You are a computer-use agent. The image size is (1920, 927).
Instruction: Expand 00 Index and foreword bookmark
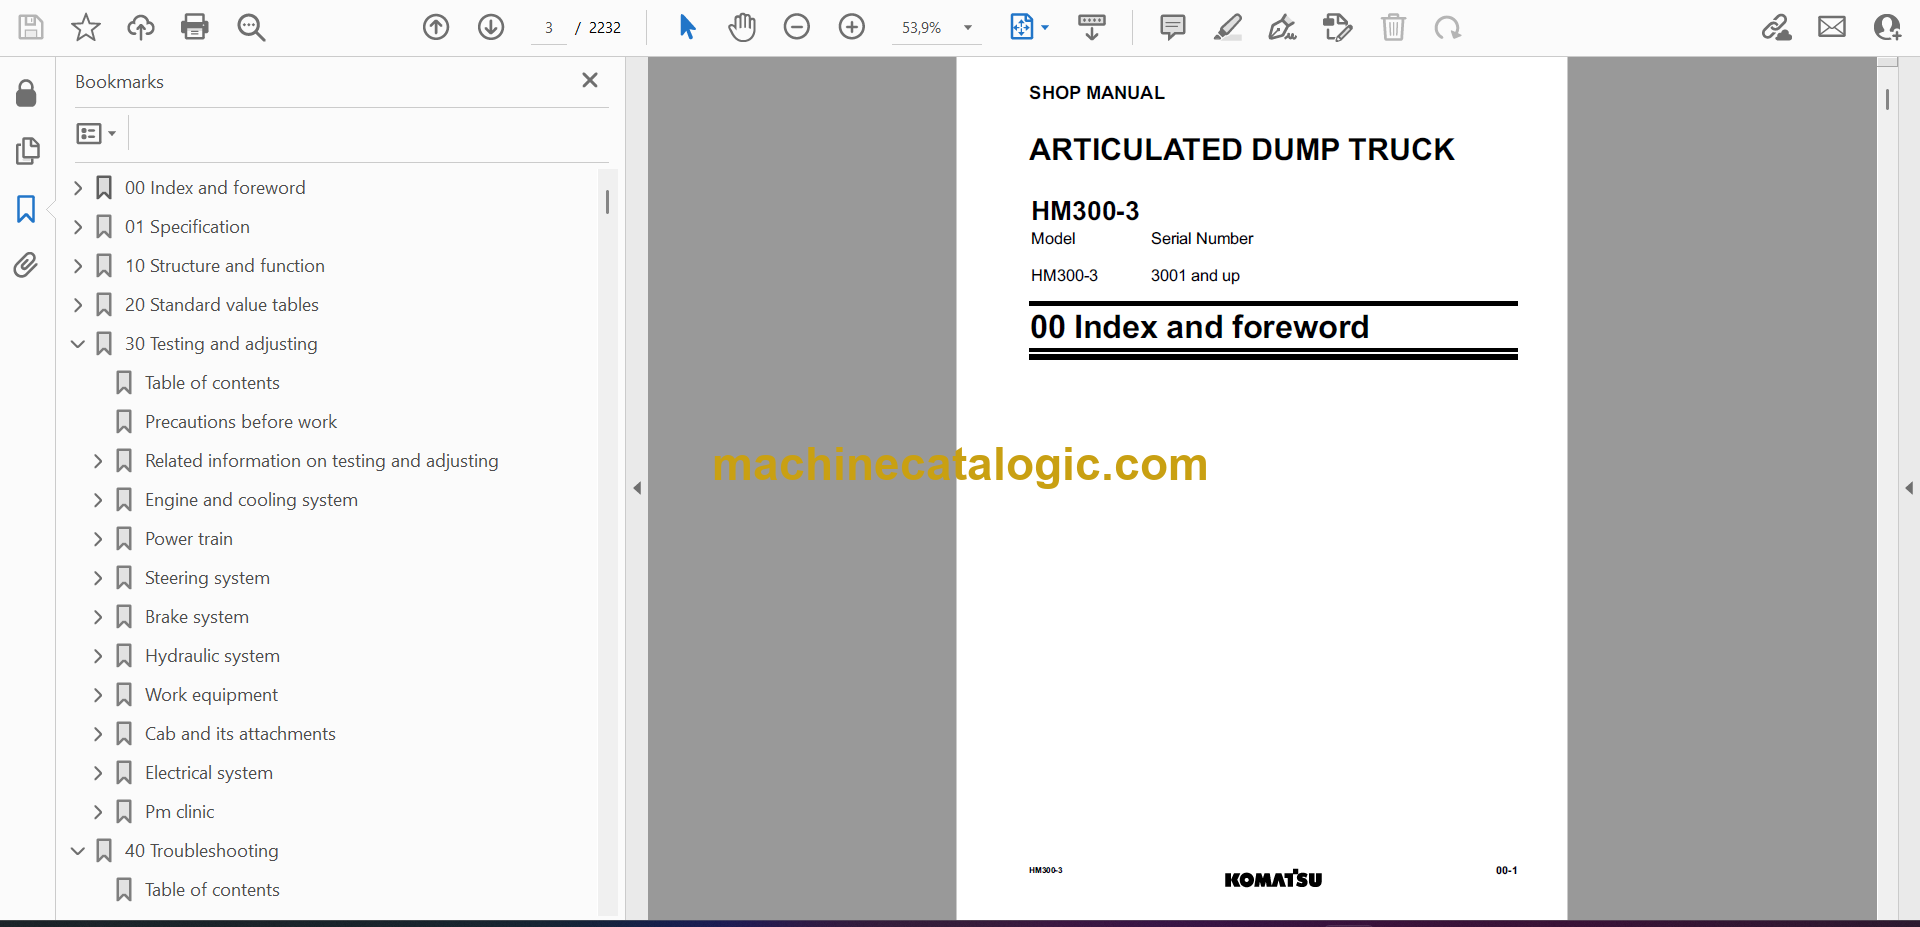78,188
